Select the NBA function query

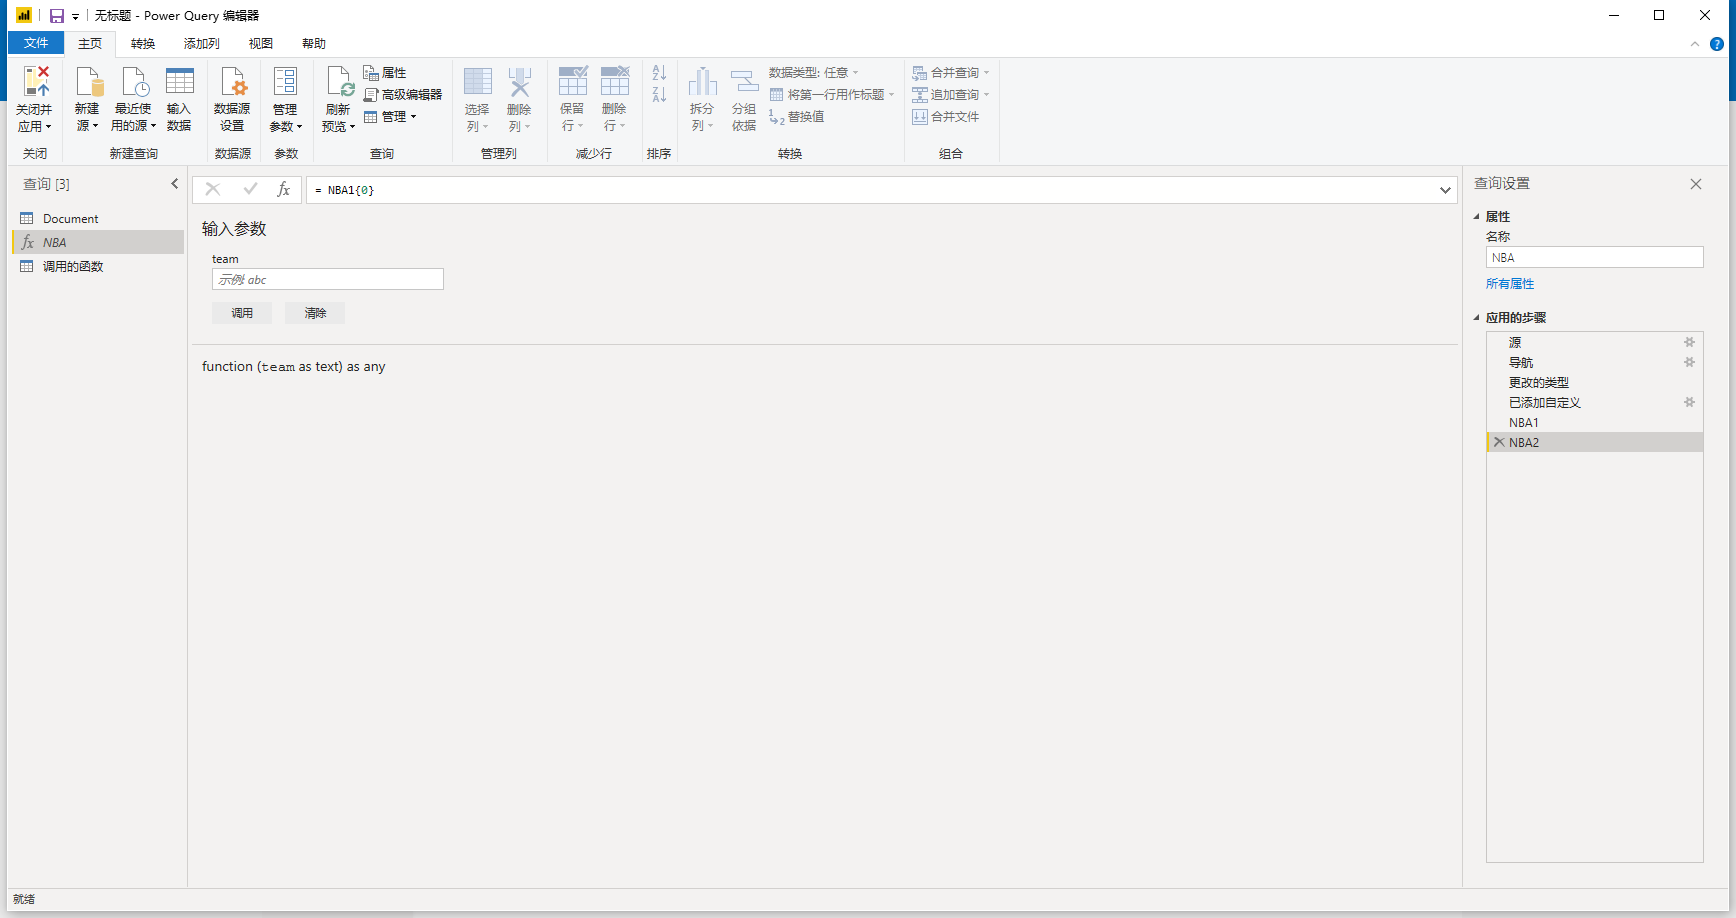[98, 242]
